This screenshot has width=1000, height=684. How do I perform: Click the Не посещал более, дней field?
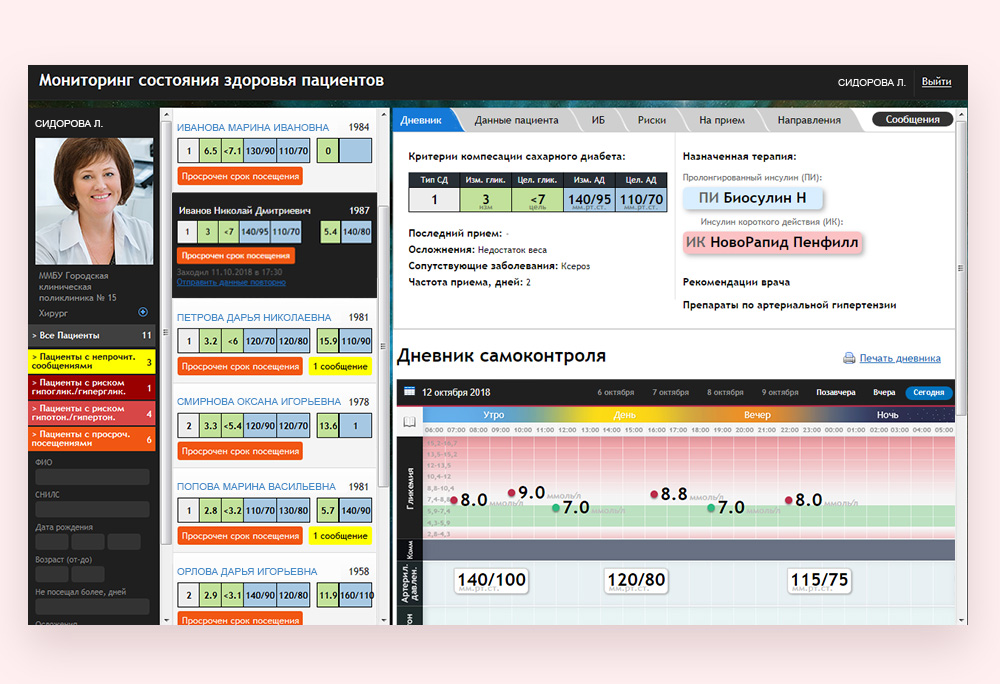92,606
